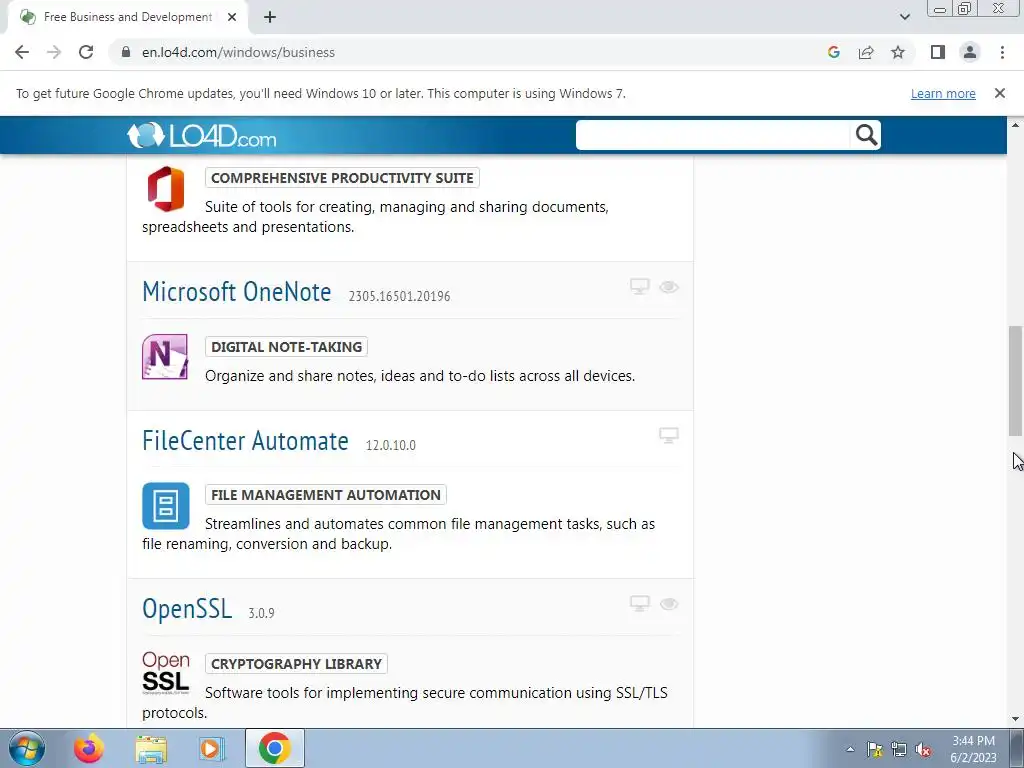Click the page vertical scrollbar thumb
Viewport: 1024px width, 768px height.
1015,380
